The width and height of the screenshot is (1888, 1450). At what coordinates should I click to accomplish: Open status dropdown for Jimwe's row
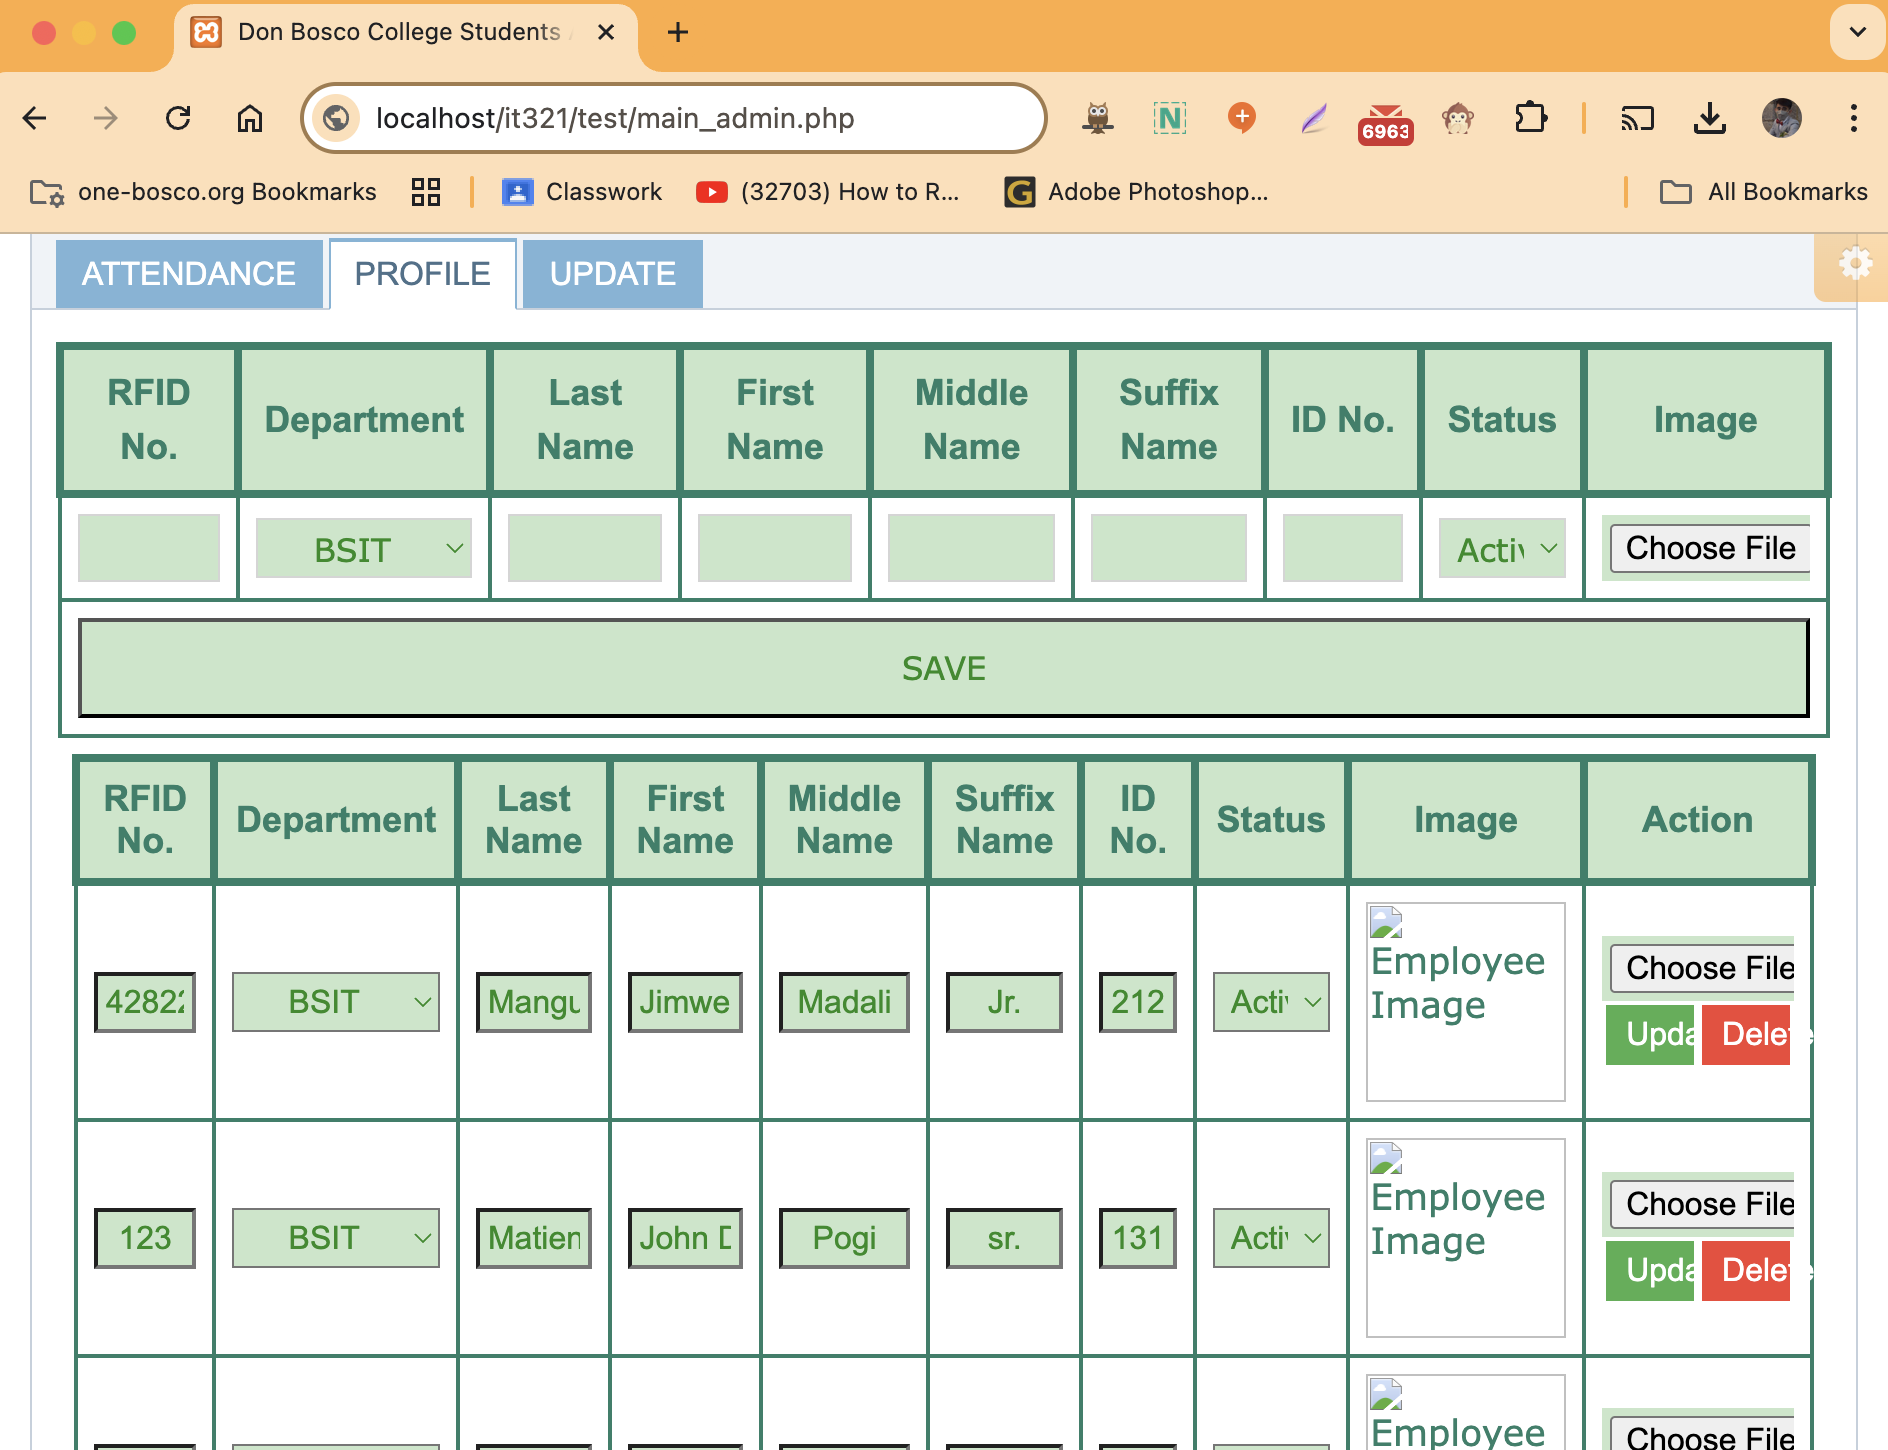click(1271, 1002)
